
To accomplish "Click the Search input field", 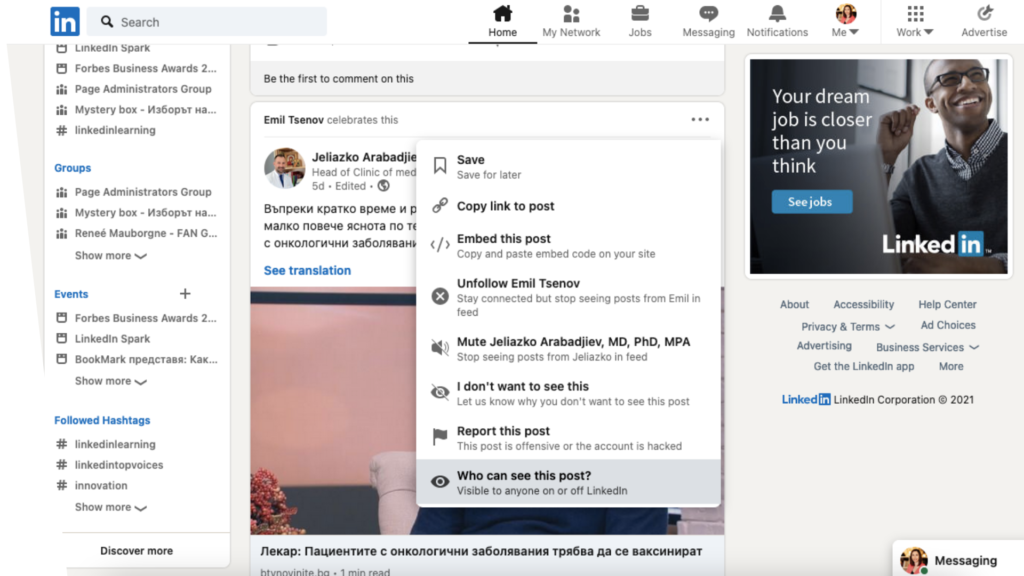I will click(207, 22).
